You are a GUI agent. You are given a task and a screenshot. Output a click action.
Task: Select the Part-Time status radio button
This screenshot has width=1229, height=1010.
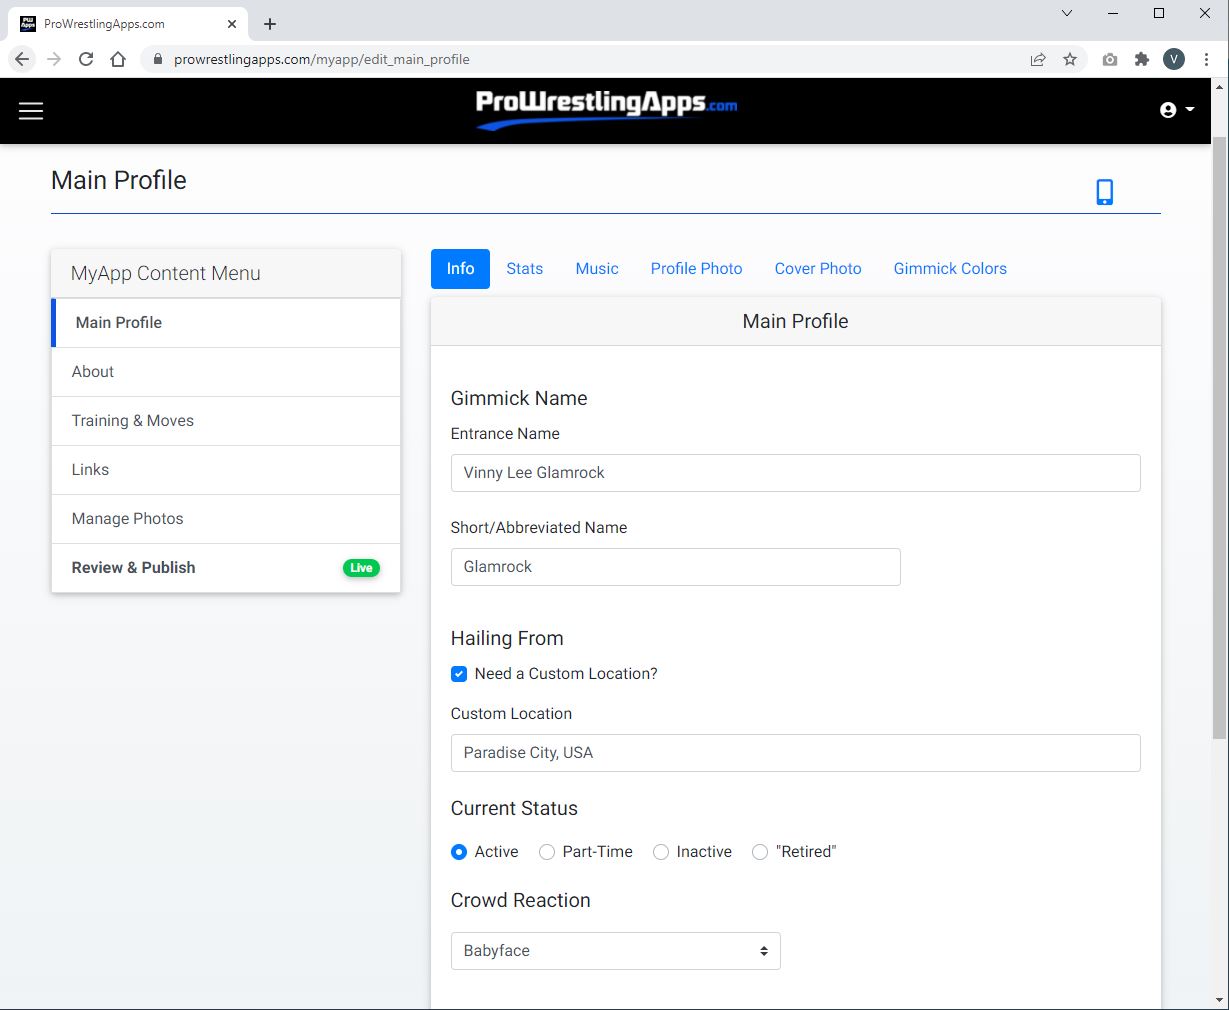pos(547,852)
